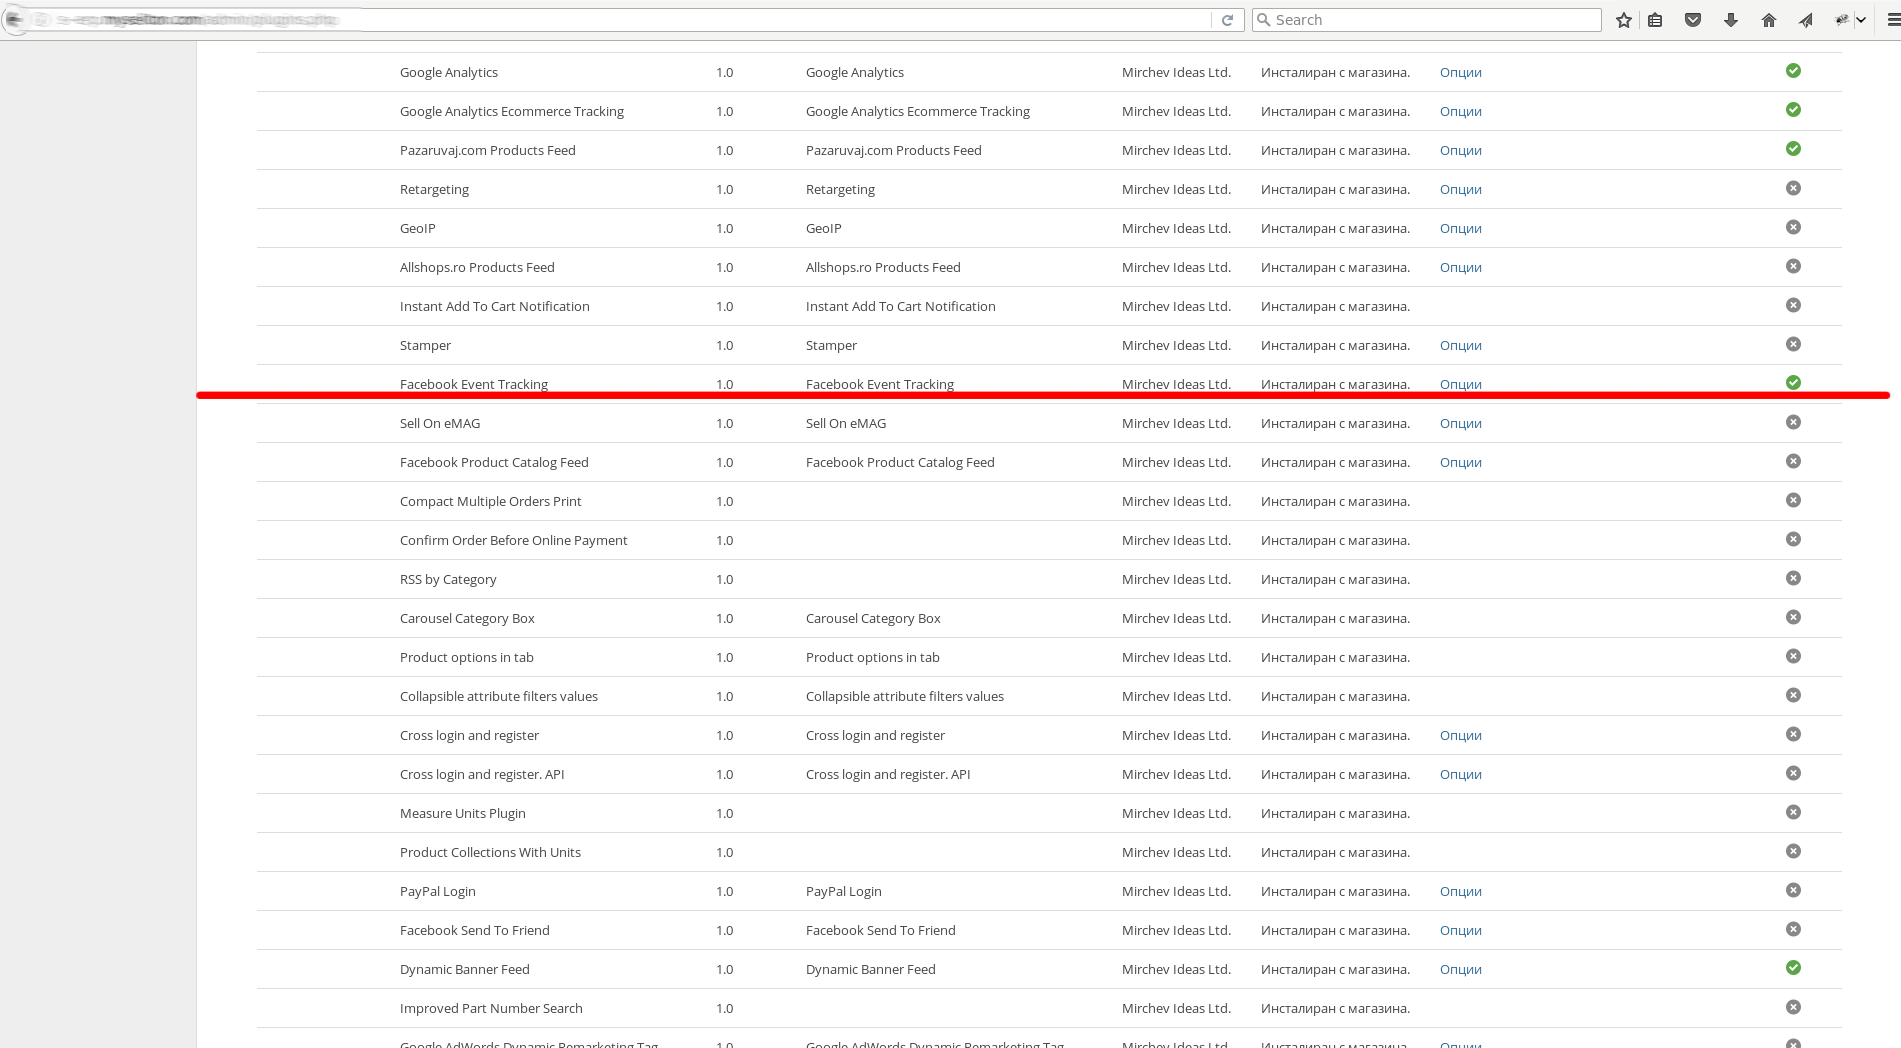This screenshot has width=1901, height=1048.
Task: Click the bug extension icon
Action: click(1842, 20)
